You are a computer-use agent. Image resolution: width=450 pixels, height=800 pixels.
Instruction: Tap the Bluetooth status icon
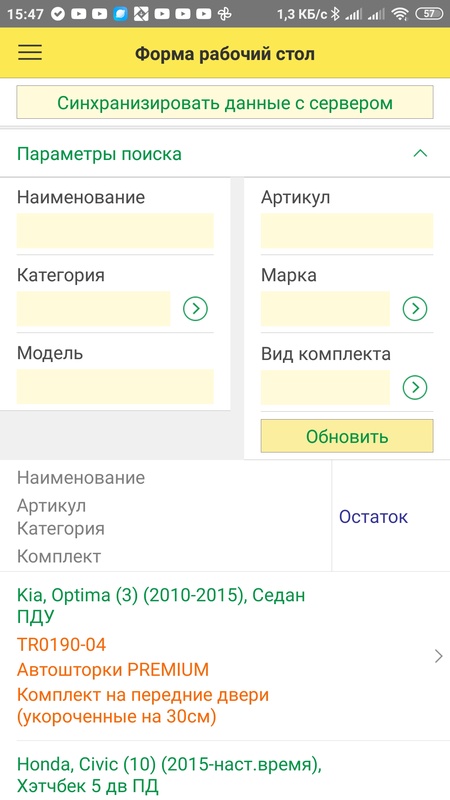(335, 14)
